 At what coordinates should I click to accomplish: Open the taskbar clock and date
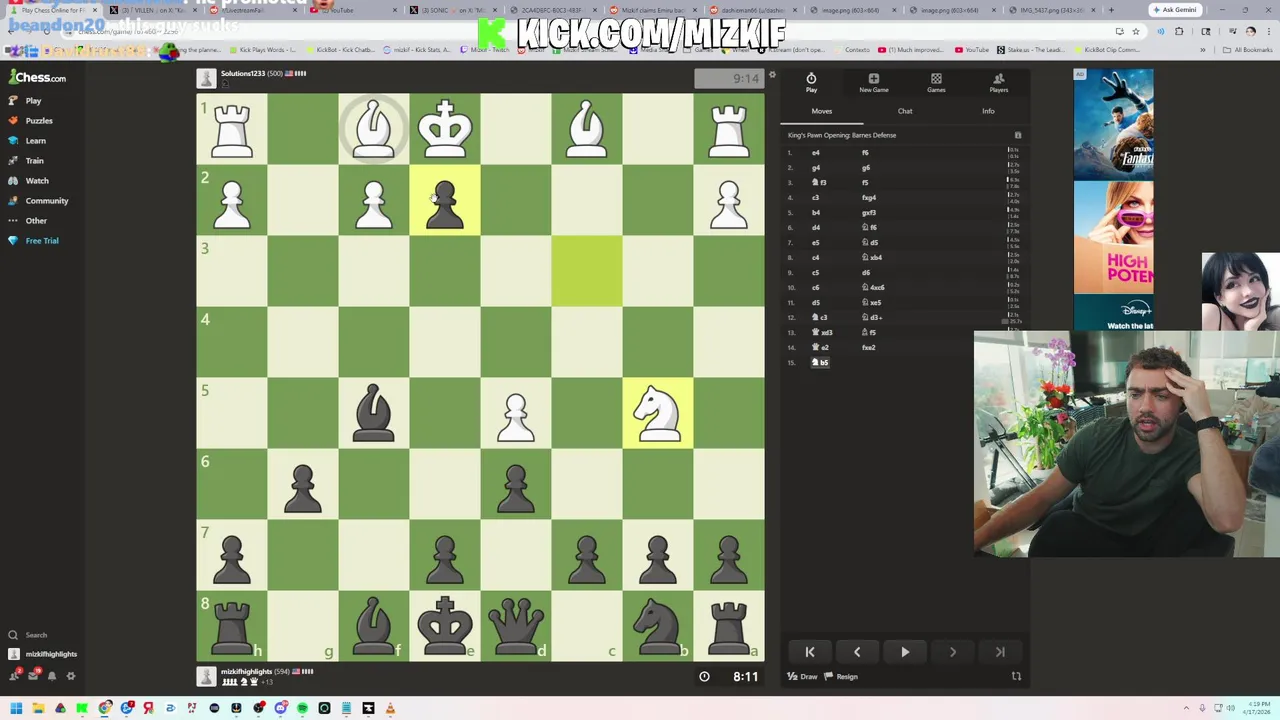(1259, 709)
